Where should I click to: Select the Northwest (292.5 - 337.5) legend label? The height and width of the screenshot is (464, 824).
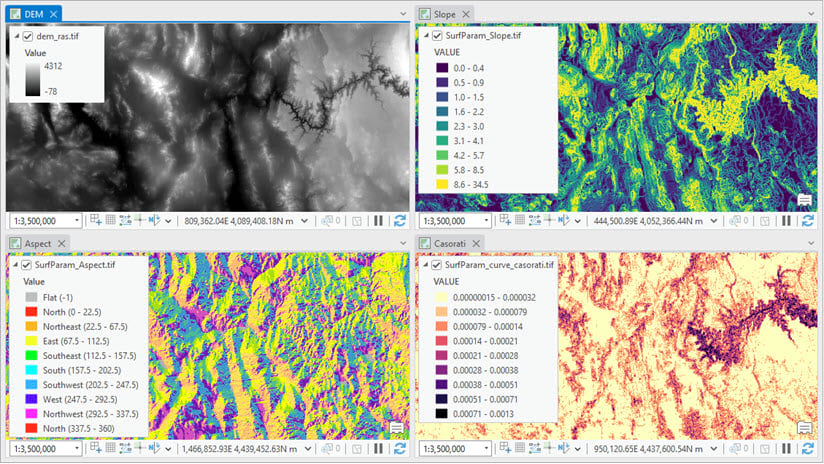90,414
